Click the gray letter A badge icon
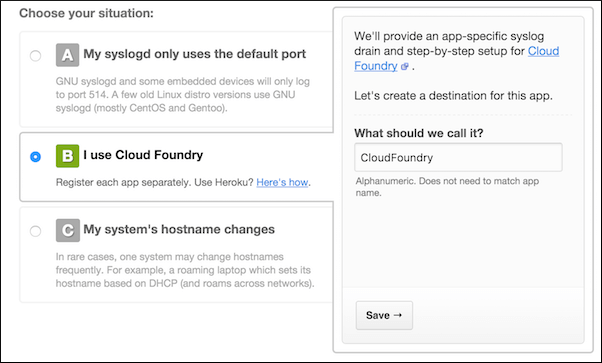The height and width of the screenshot is (363, 602). [68, 55]
